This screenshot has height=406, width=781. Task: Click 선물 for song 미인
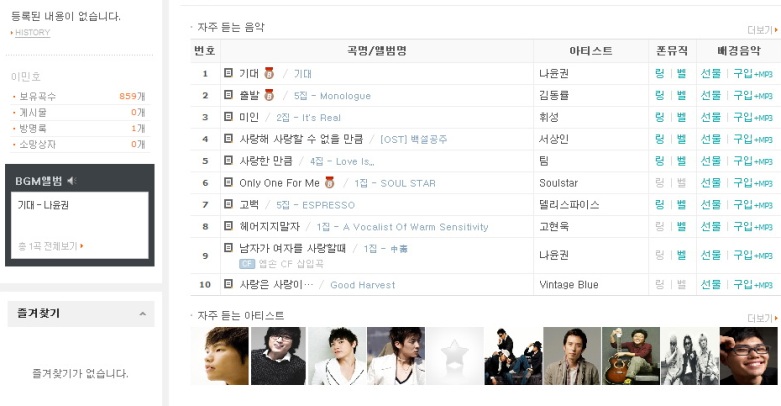(x=711, y=117)
